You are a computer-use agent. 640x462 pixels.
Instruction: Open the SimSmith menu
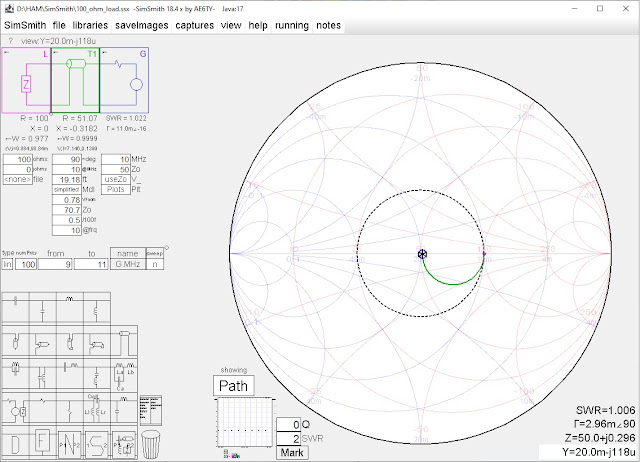click(x=25, y=25)
